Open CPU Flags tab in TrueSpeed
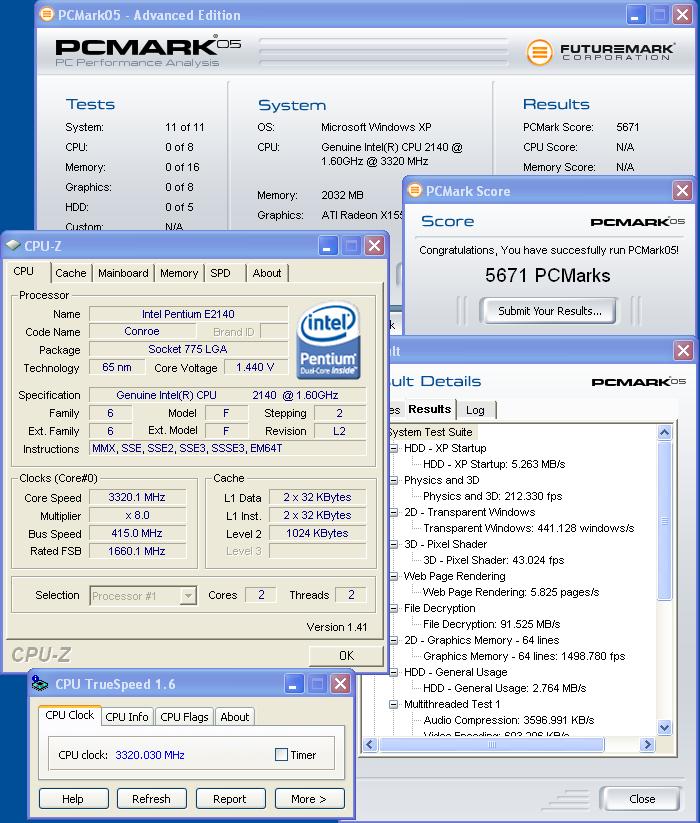Image resolution: width=700 pixels, height=823 pixels. click(x=184, y=716)
